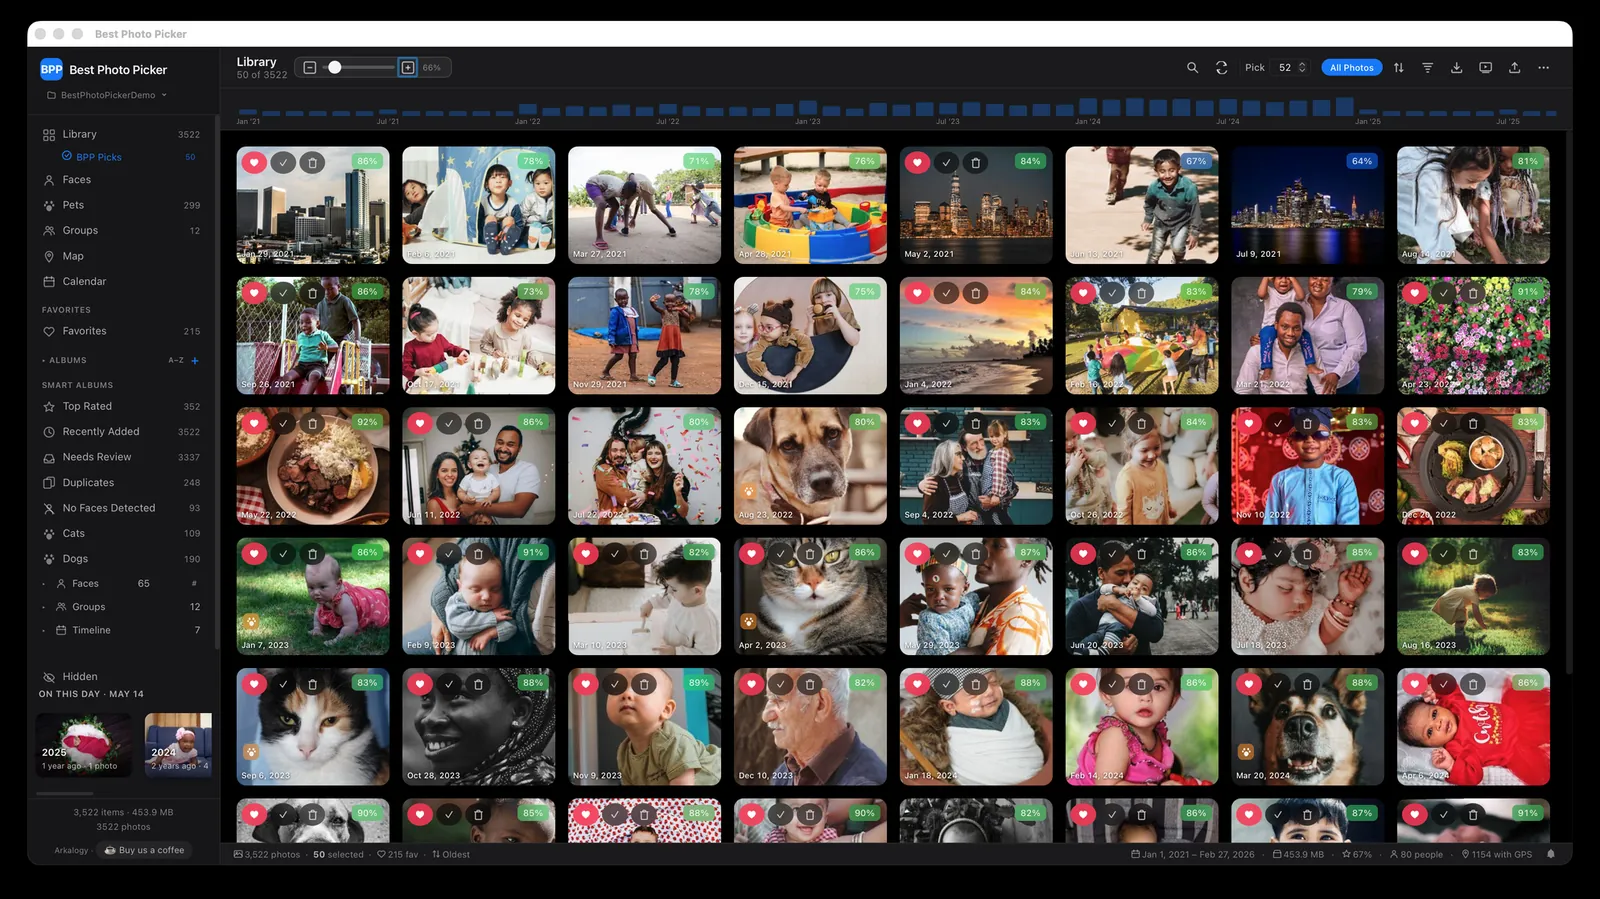Open the Map view in sidebar
This screenshot has height=899, width=1600.
tap(121, 256)
